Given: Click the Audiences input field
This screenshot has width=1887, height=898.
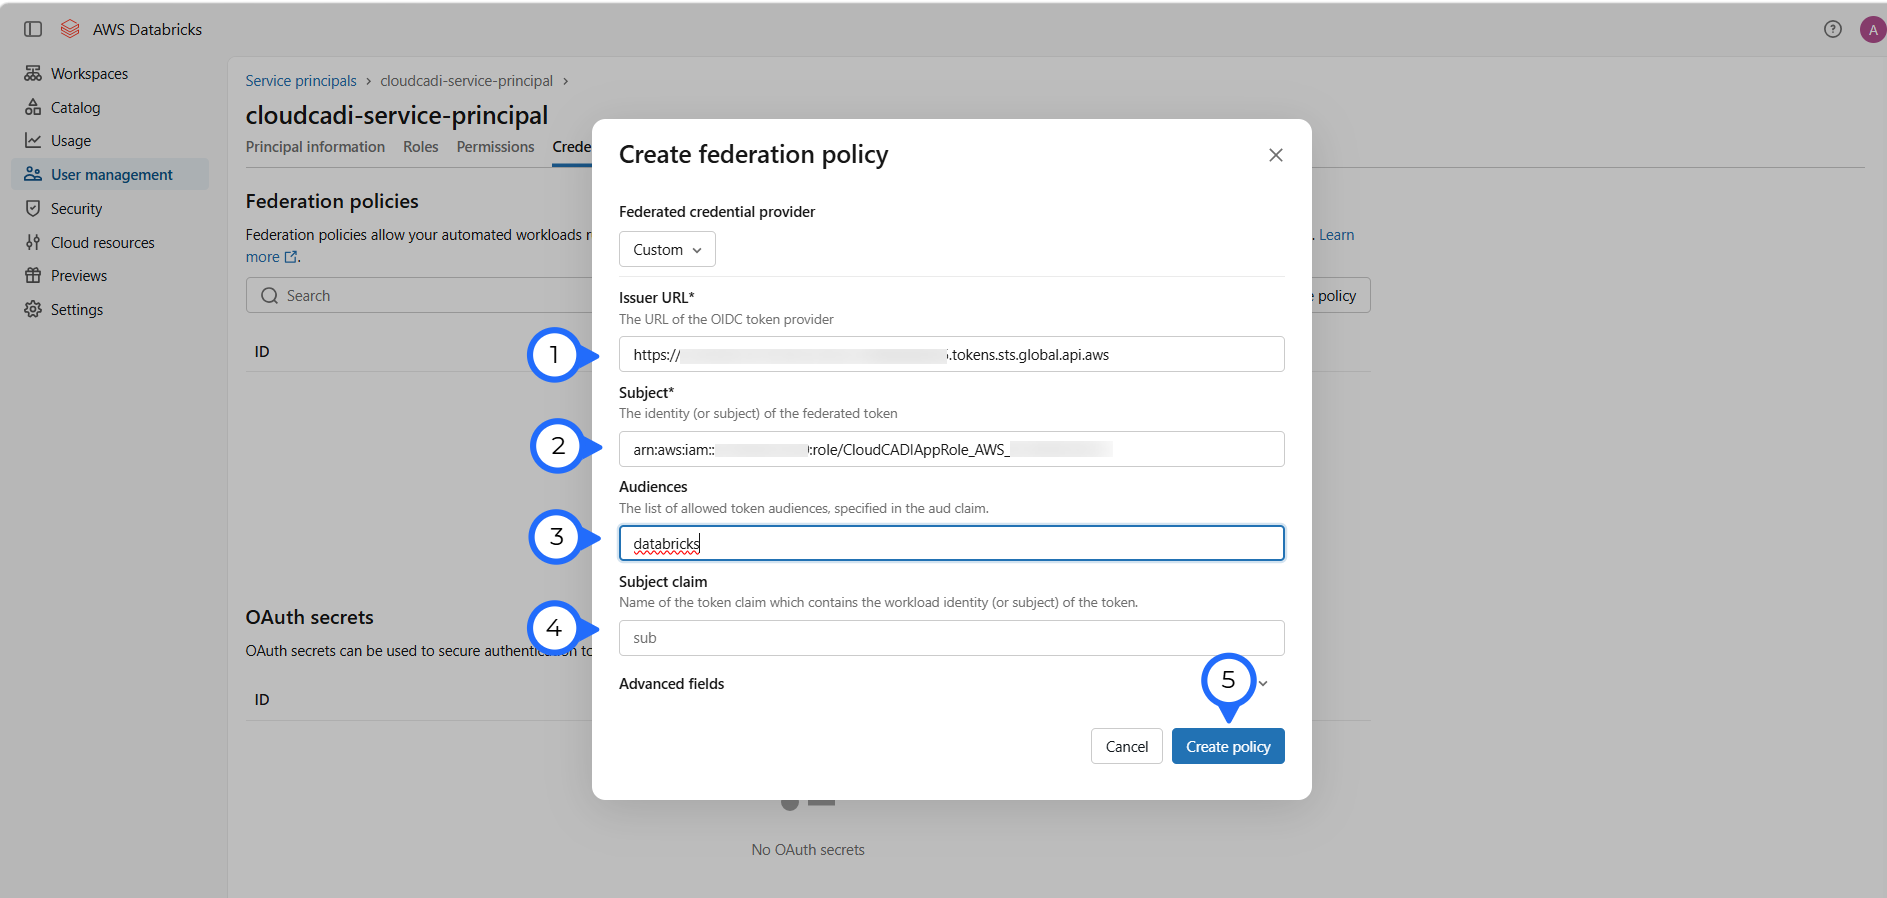Looking at the screenshot, I should [952, 543].
